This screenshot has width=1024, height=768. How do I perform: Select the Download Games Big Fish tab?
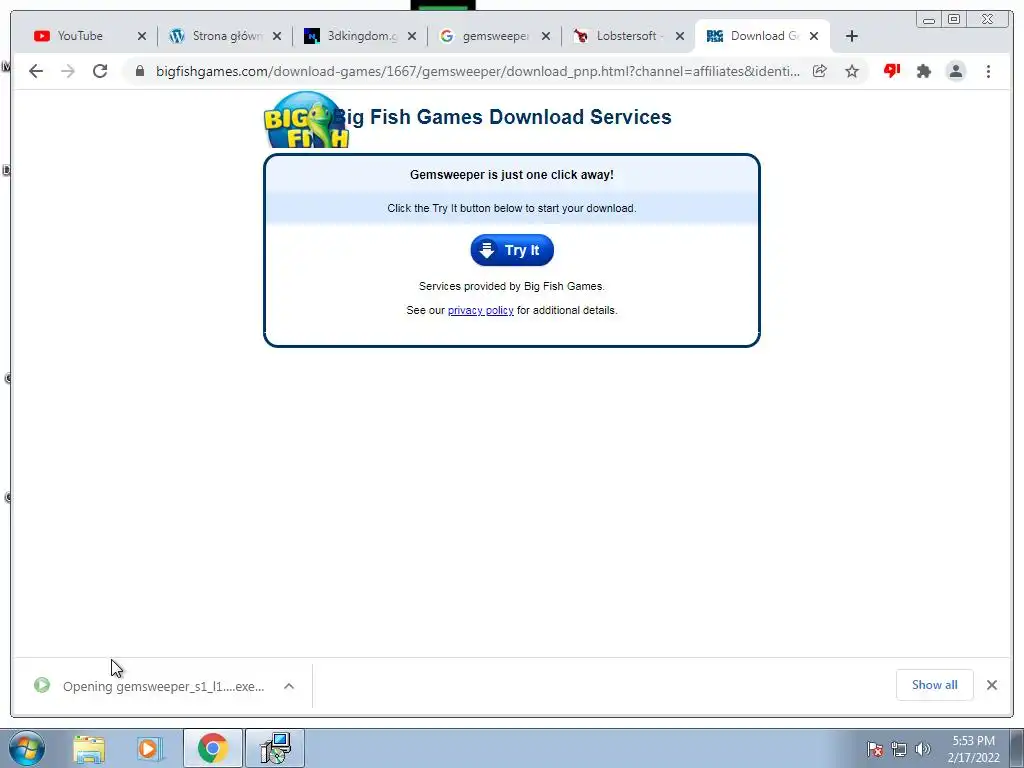756,36
